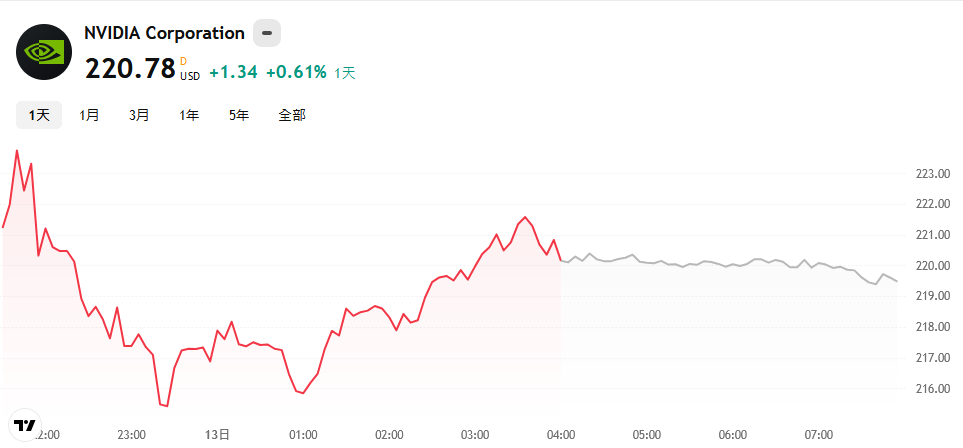
Task: Click the USD currency label
Action: click(x=190, y=76)
